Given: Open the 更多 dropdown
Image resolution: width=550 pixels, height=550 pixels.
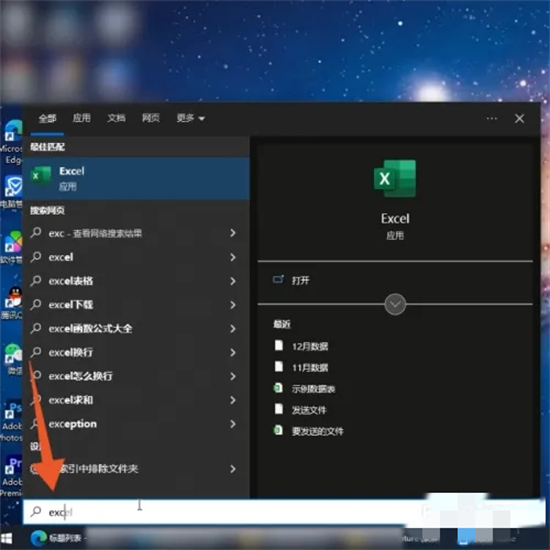Looking at the screenshot, I should (190, 118).
